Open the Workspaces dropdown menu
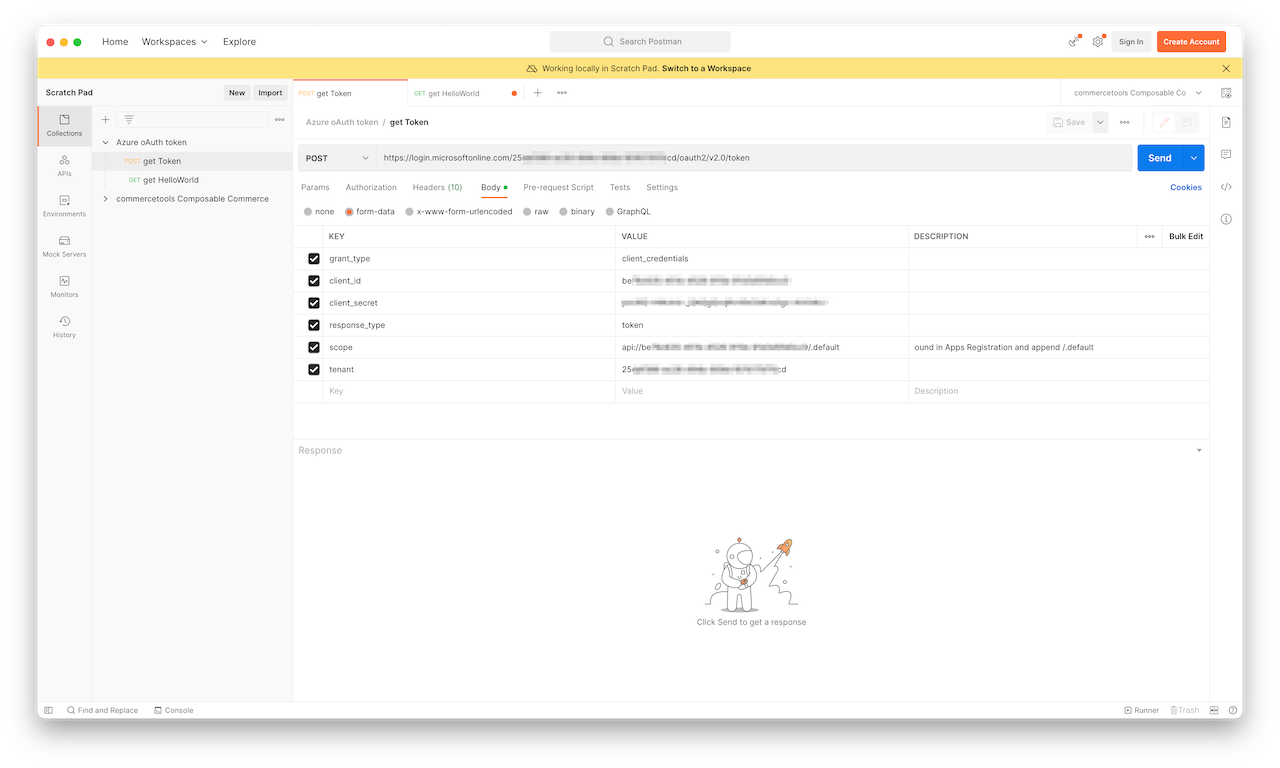 coord(175,42)
